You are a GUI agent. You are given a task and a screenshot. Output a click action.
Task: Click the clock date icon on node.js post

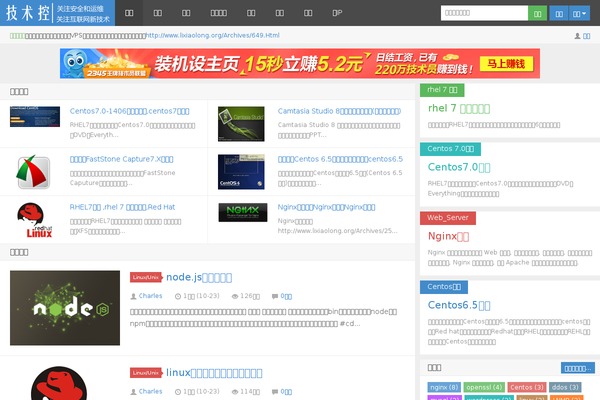[178, 296]
